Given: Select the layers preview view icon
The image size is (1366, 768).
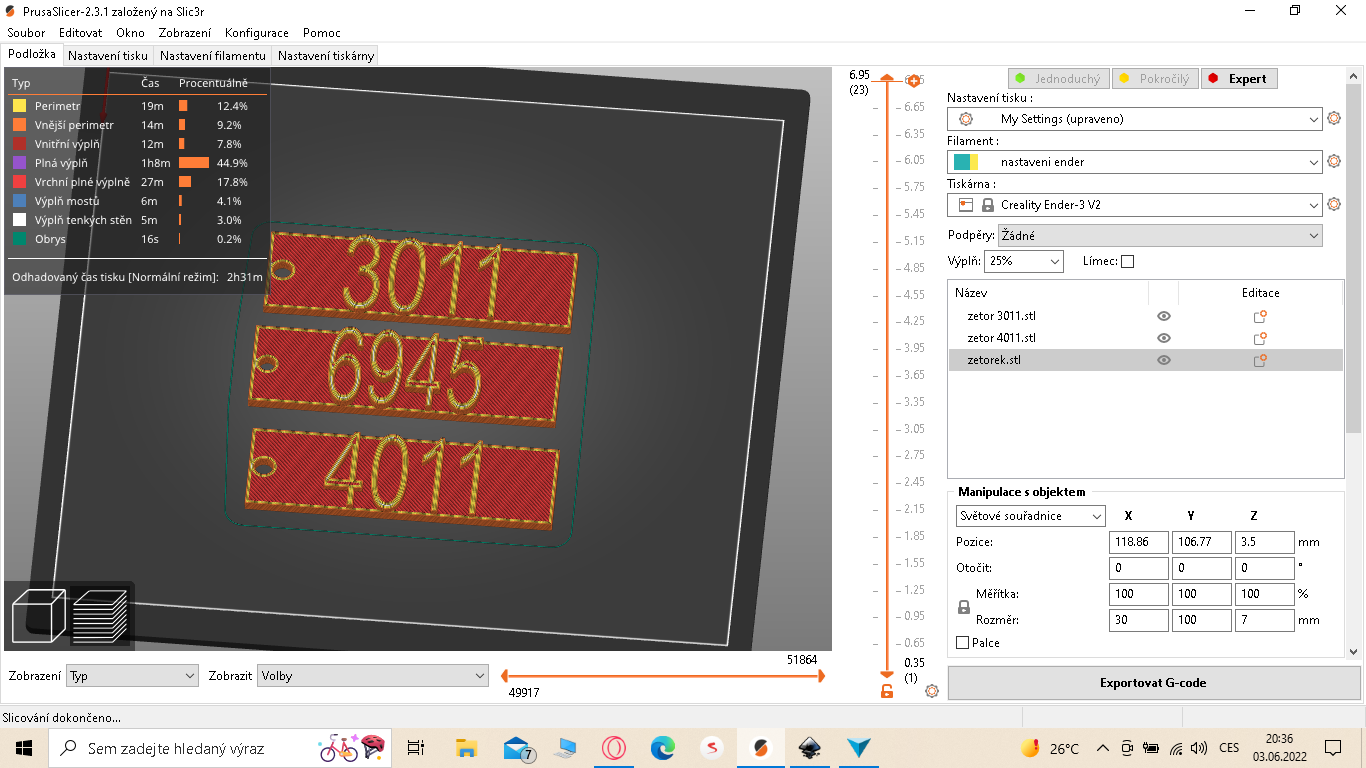Looking at the screenshot, I should pyautogui.click(x=100, y=615).
